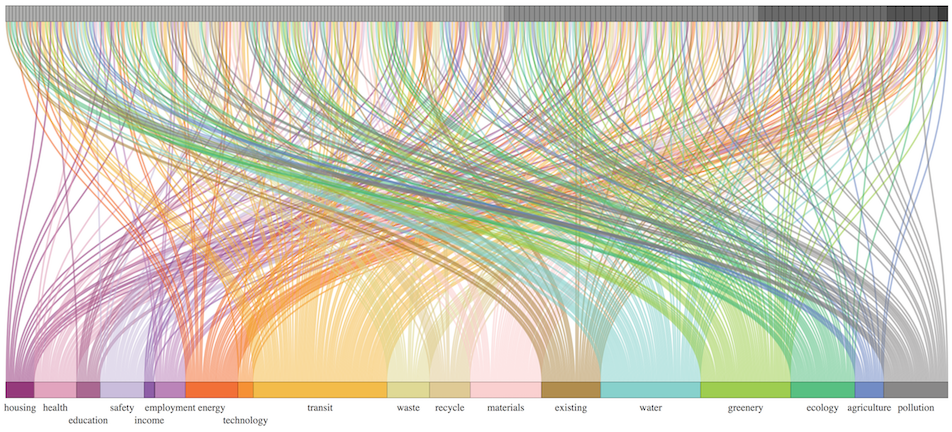Click the "income" text label
The width and height of the screenshot is (952, 432).
149,421
